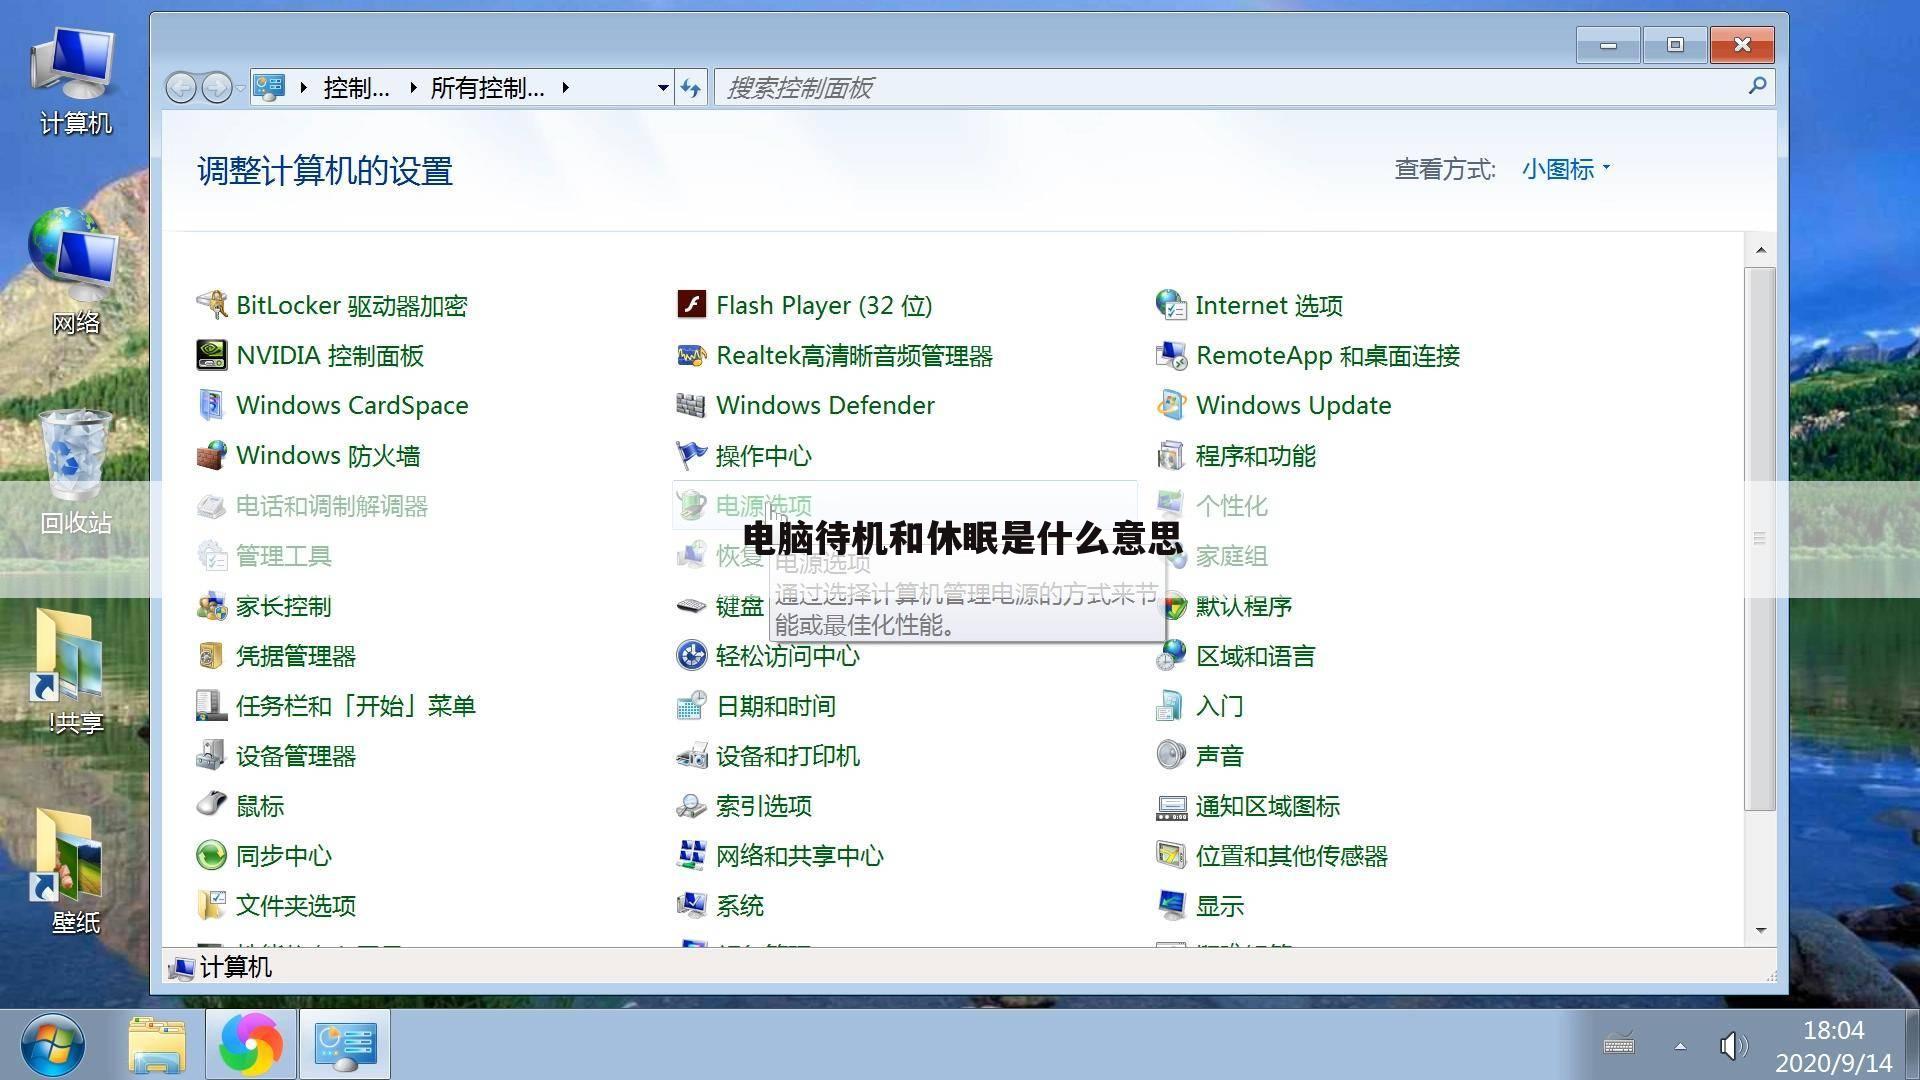Screen dimensions: 1920x1080
Task: Click the 设备管理器 icon
Action: (211, 756)
